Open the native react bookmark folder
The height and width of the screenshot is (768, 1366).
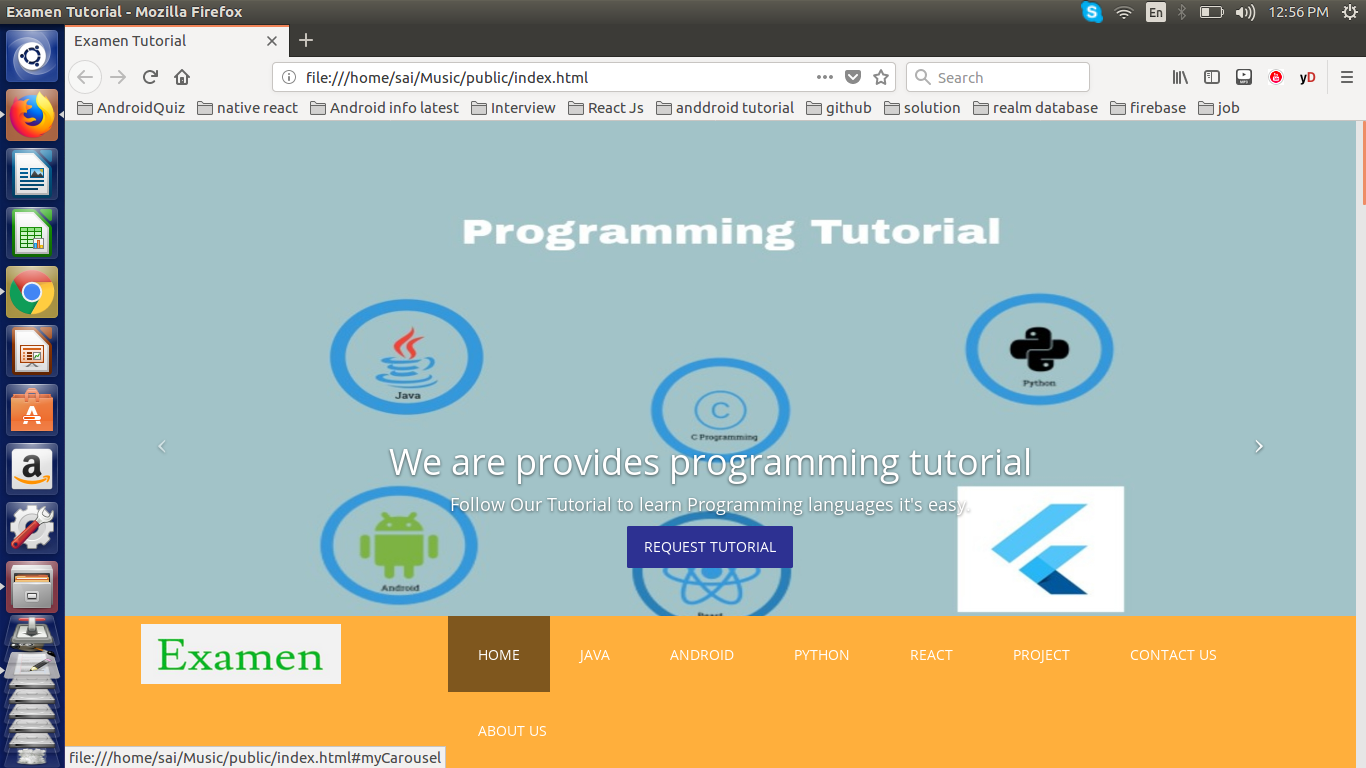(247, 107)
